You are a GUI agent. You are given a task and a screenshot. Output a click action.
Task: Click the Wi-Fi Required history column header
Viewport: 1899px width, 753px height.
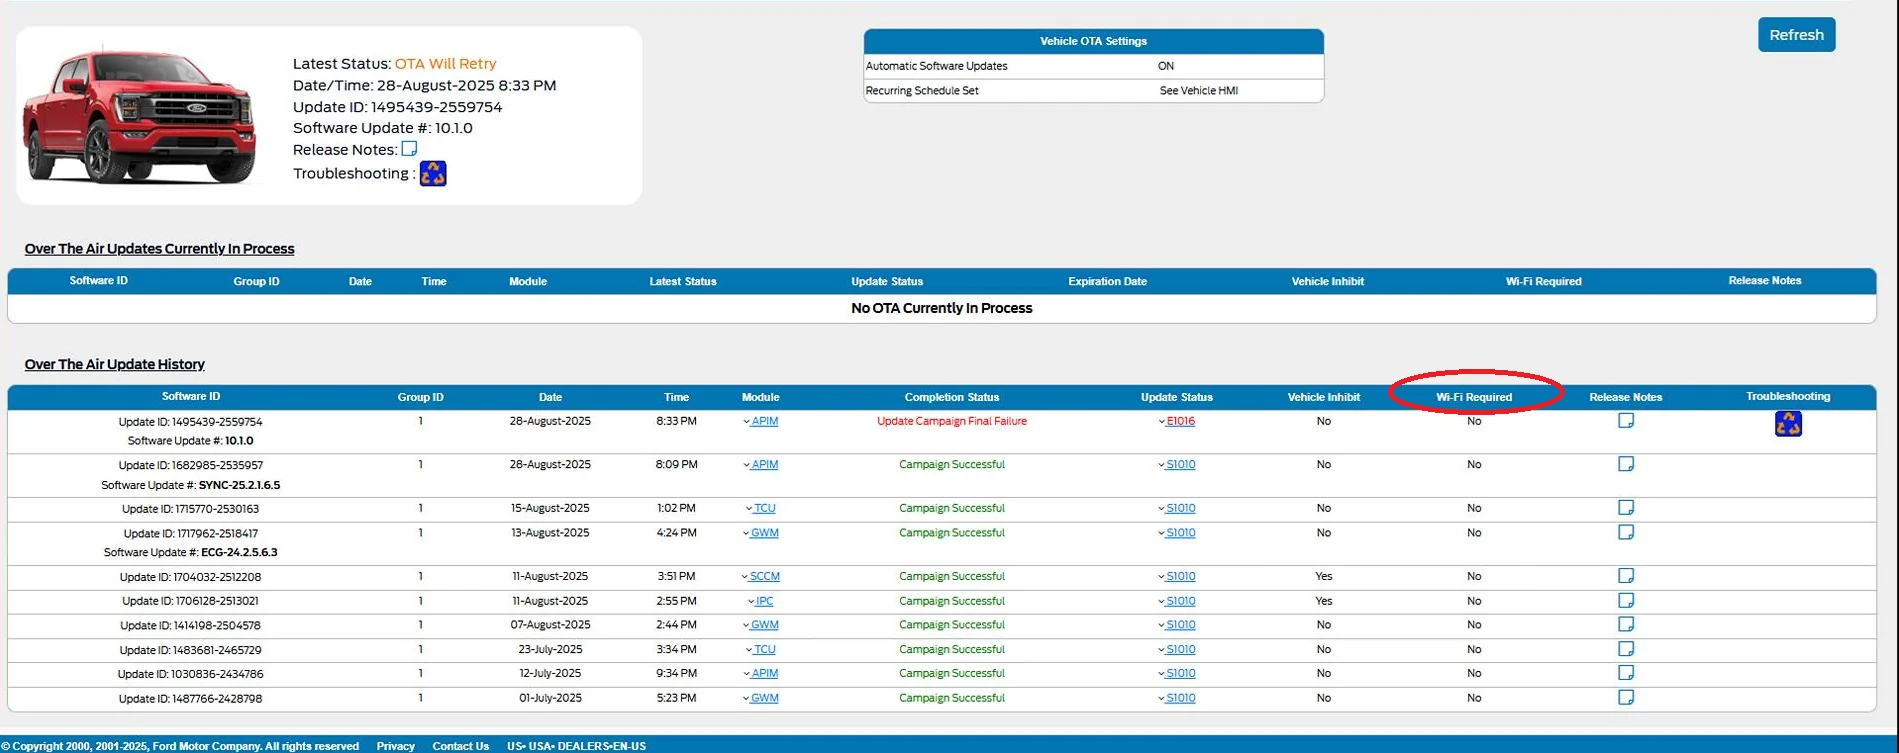tap(1474, 397)
